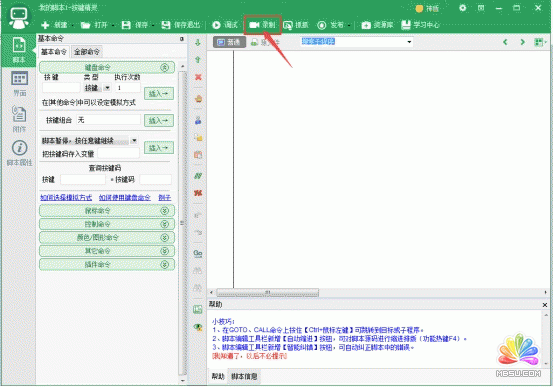Click green down arrow in vertical toolbar
This screenshot has height=387, width=553.
point(198,43)
